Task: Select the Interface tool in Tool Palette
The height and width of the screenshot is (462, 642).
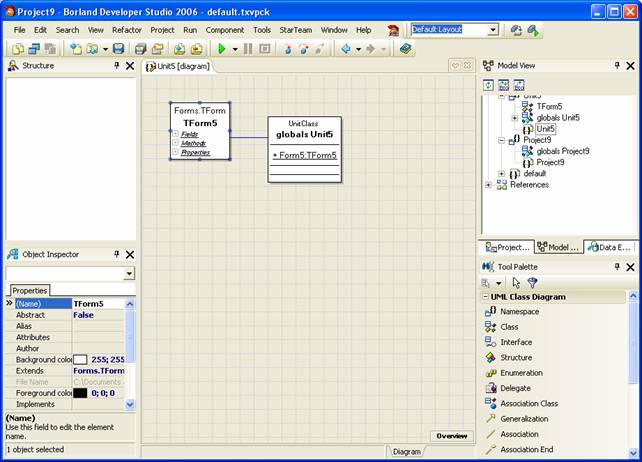Action: (x=516, y=342)
